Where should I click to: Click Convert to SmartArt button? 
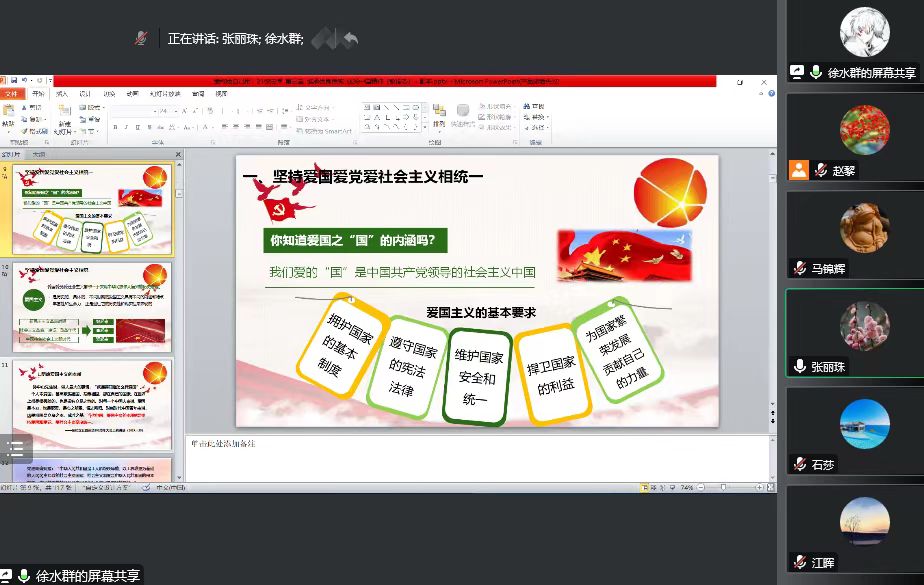325,131
